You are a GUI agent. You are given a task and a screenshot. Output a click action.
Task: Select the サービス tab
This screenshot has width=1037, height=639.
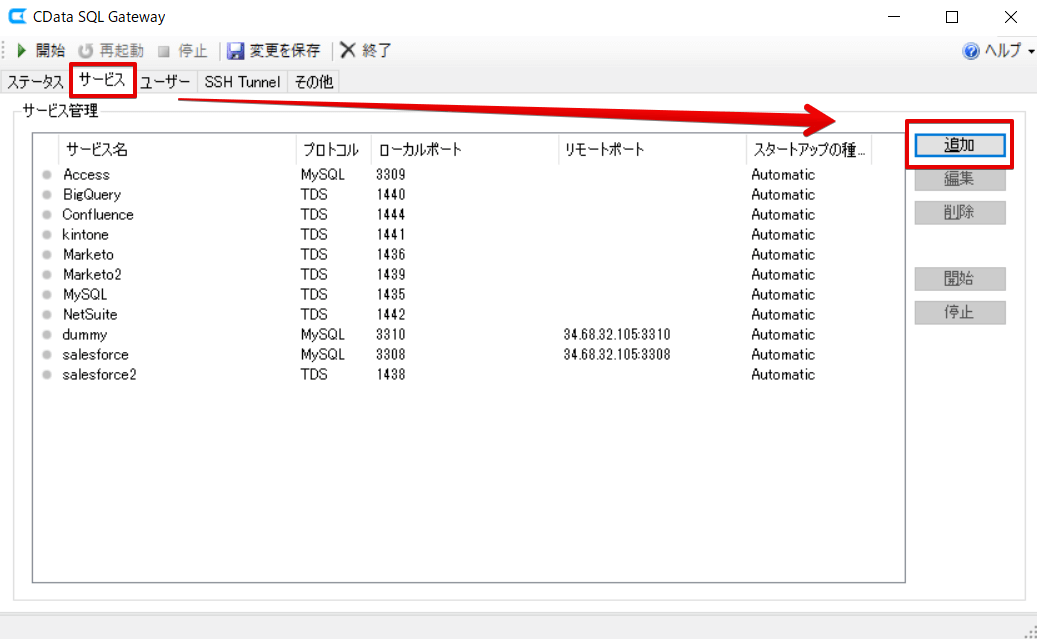[102, 80]
